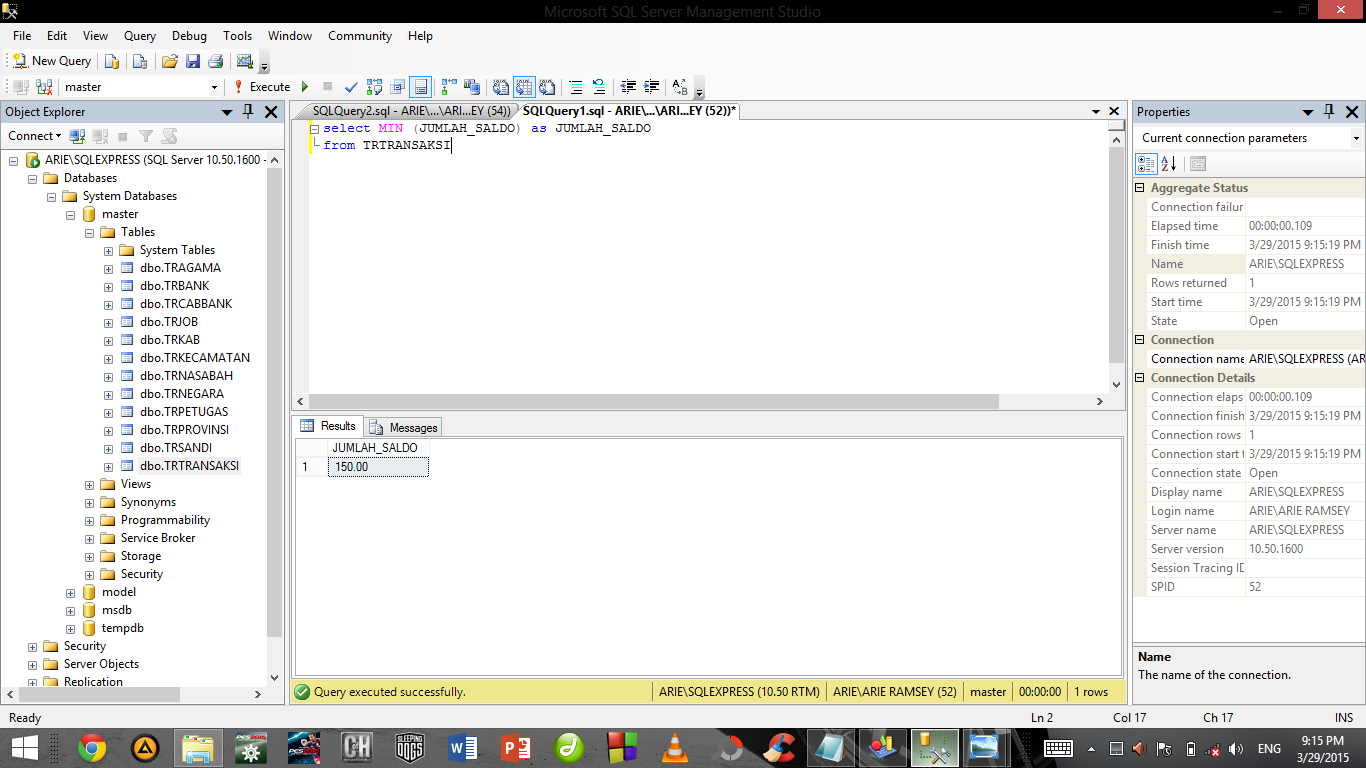Expand the tempdb database node
1366x768 pixels.
coord(70,628)
